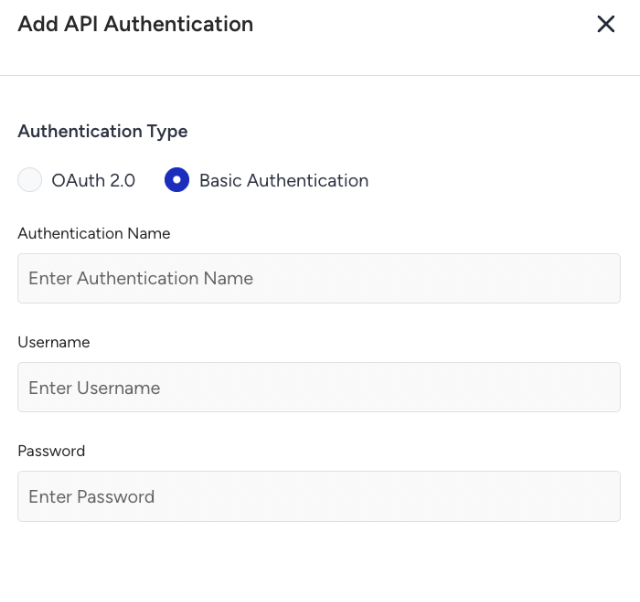The image size is (640, 602).
Task: Click the Add API Authentication title
Action: point(136,24)
